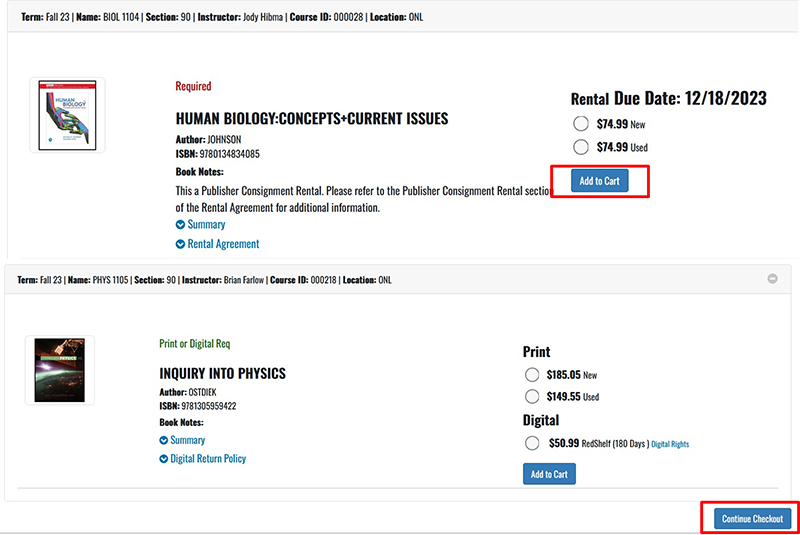Open the Digital Rights link
800x535 pixels.
(670, 444)
